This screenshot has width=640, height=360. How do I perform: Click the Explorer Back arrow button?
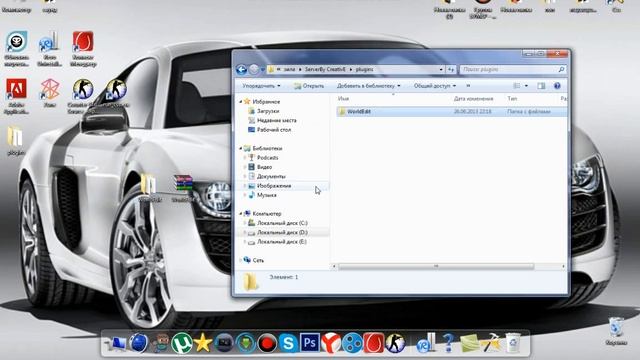tap(241, 69)
